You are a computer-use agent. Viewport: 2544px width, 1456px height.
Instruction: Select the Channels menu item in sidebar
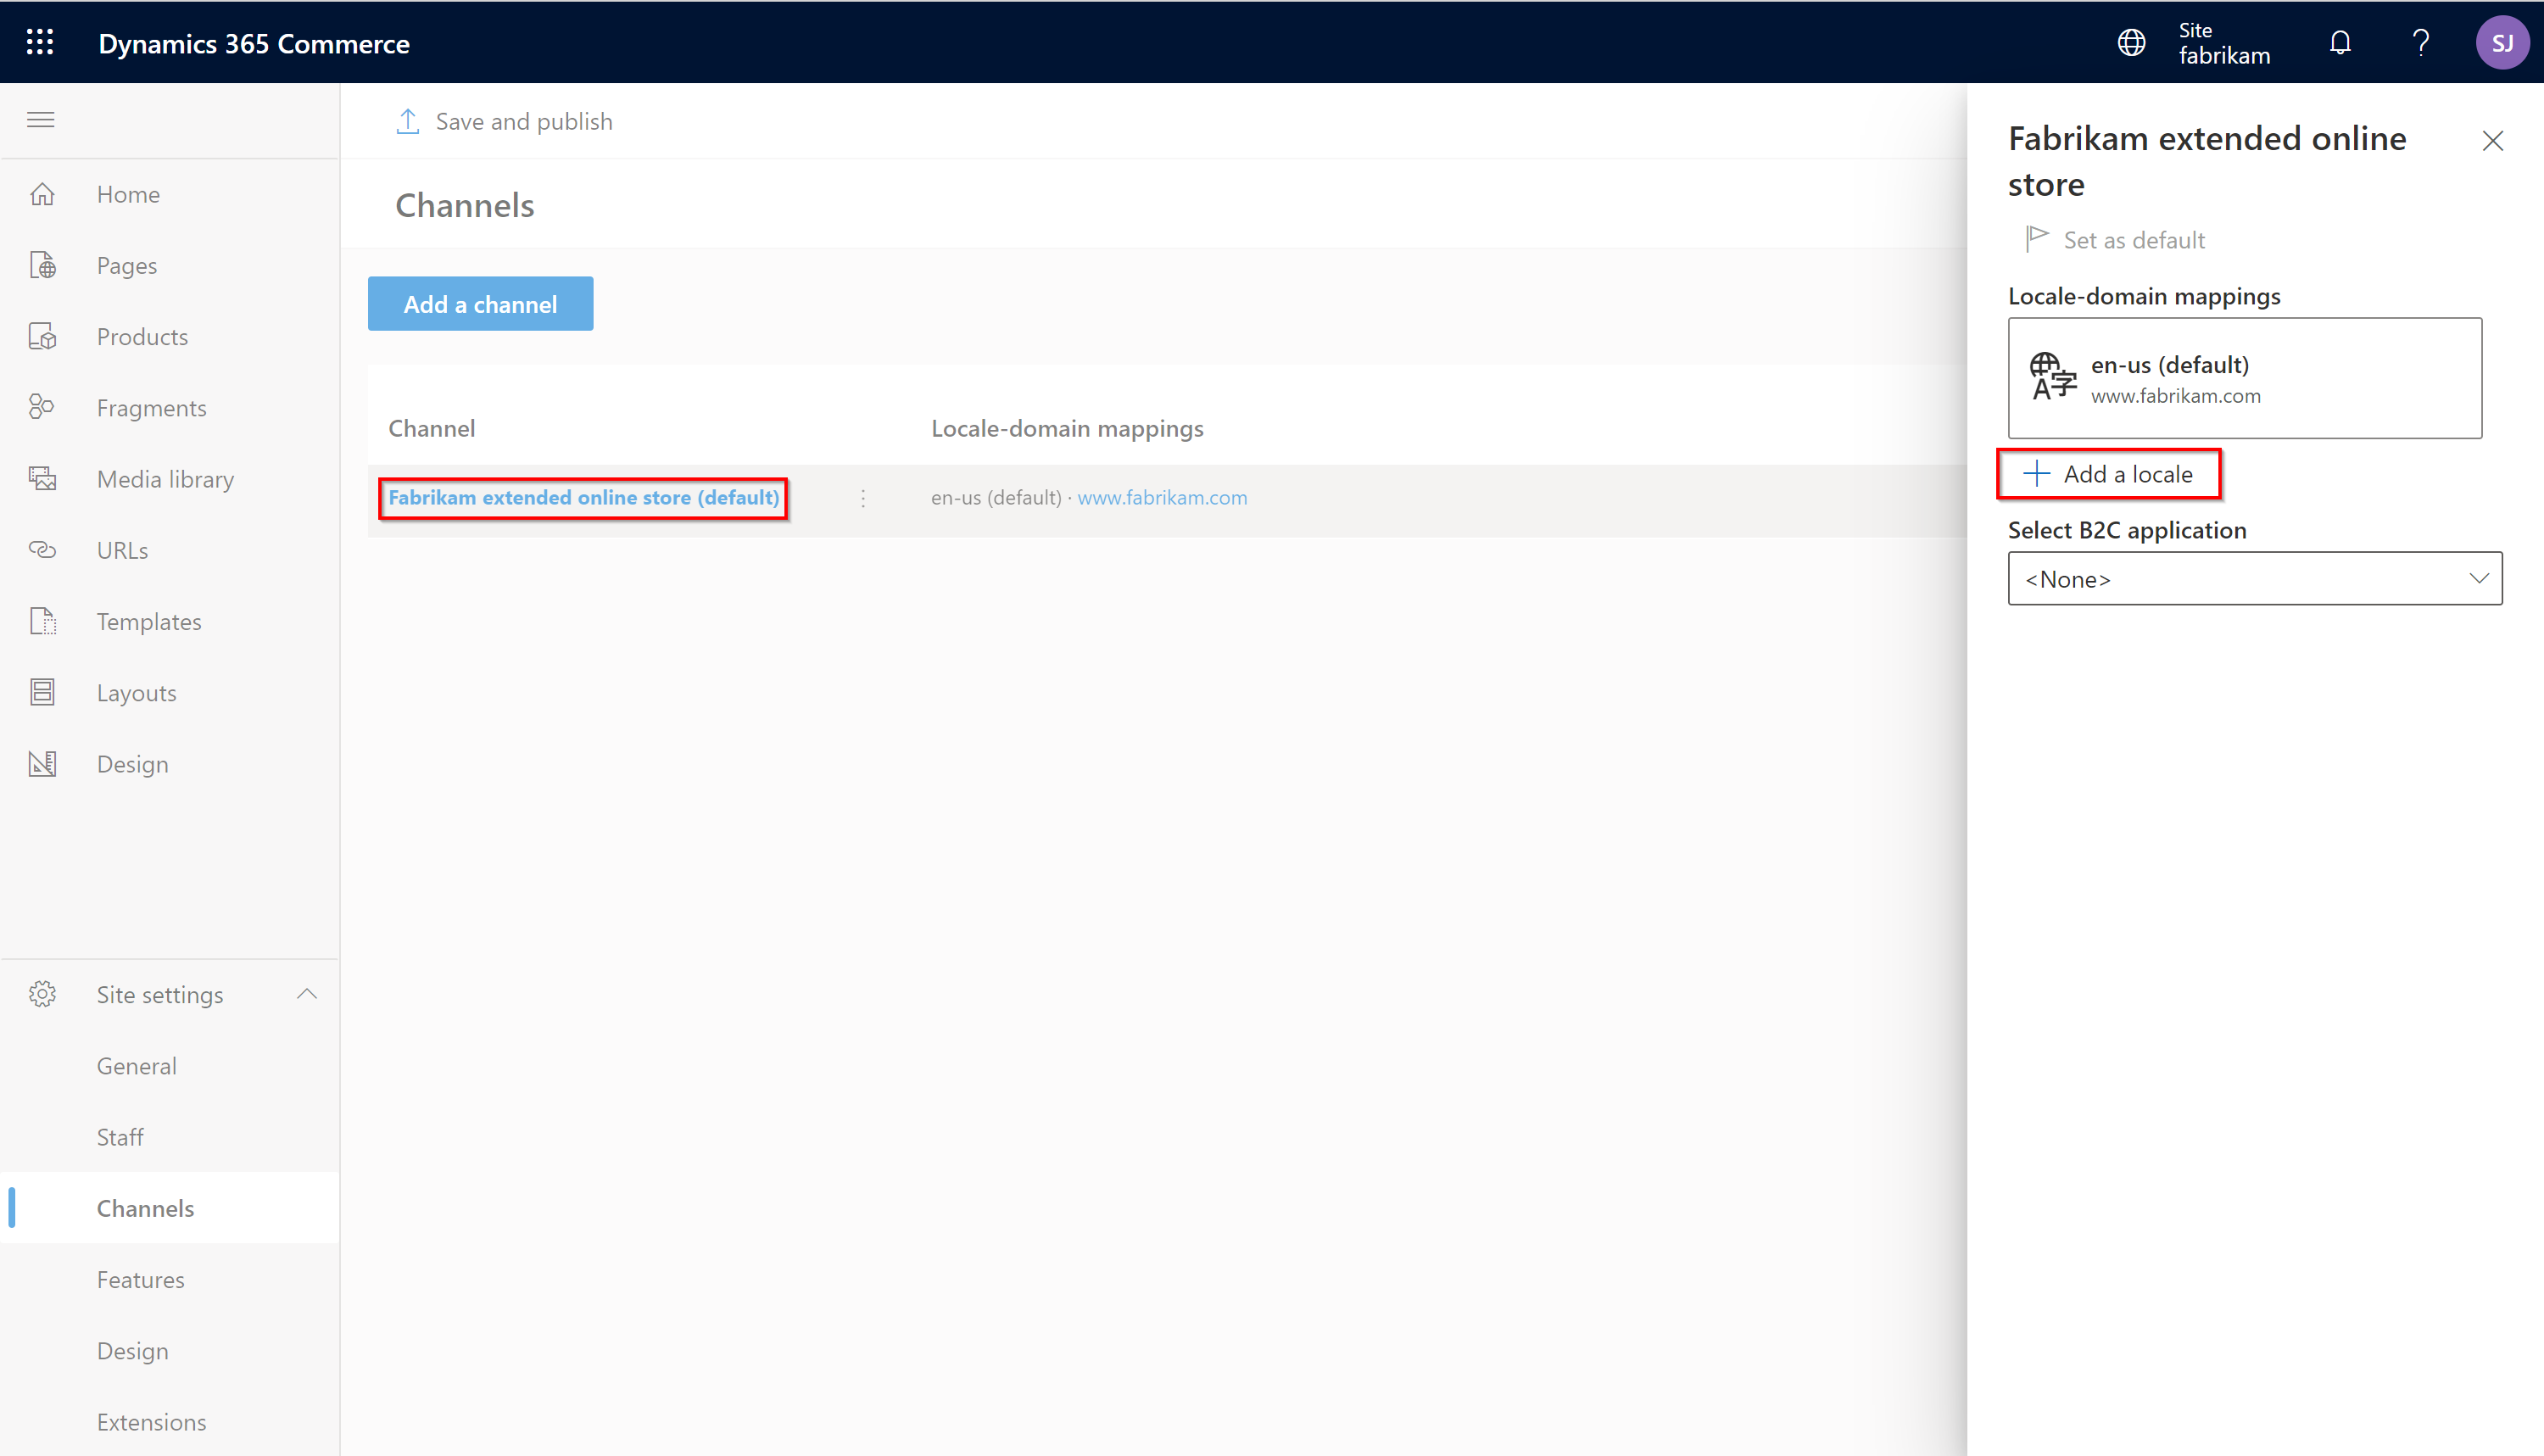(x=145, y=1208)
